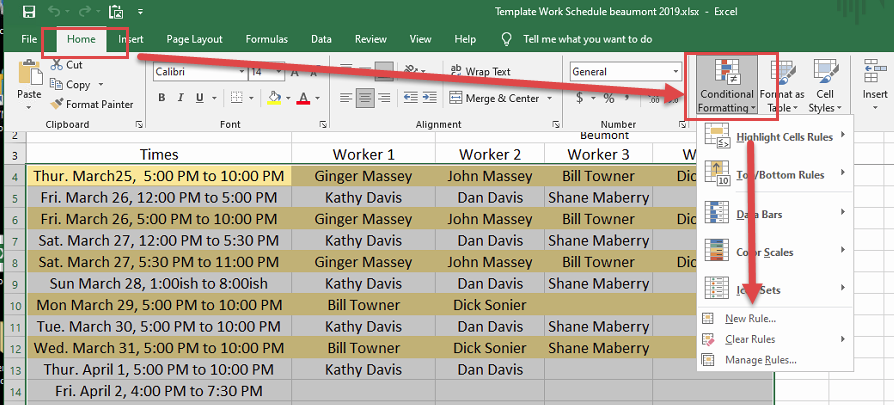Switch to the Page Layout tab
Screen dimensions: 894x405
194,39
